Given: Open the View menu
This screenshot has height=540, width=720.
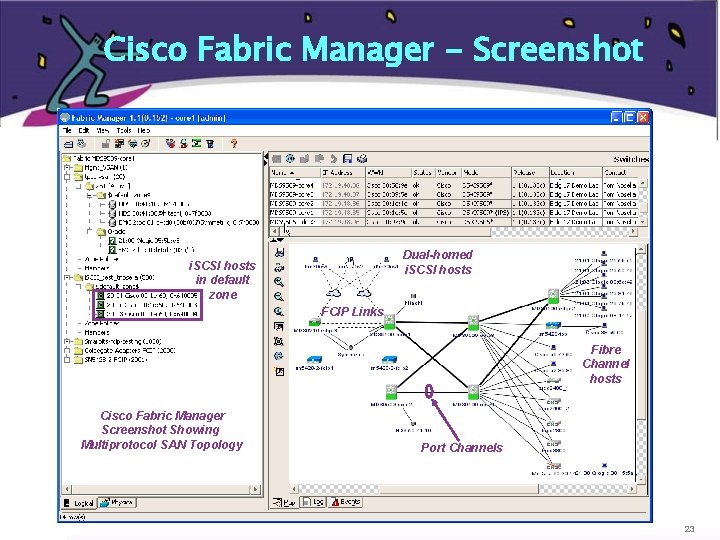Looking at the screenshot, I should pos(102,130).
